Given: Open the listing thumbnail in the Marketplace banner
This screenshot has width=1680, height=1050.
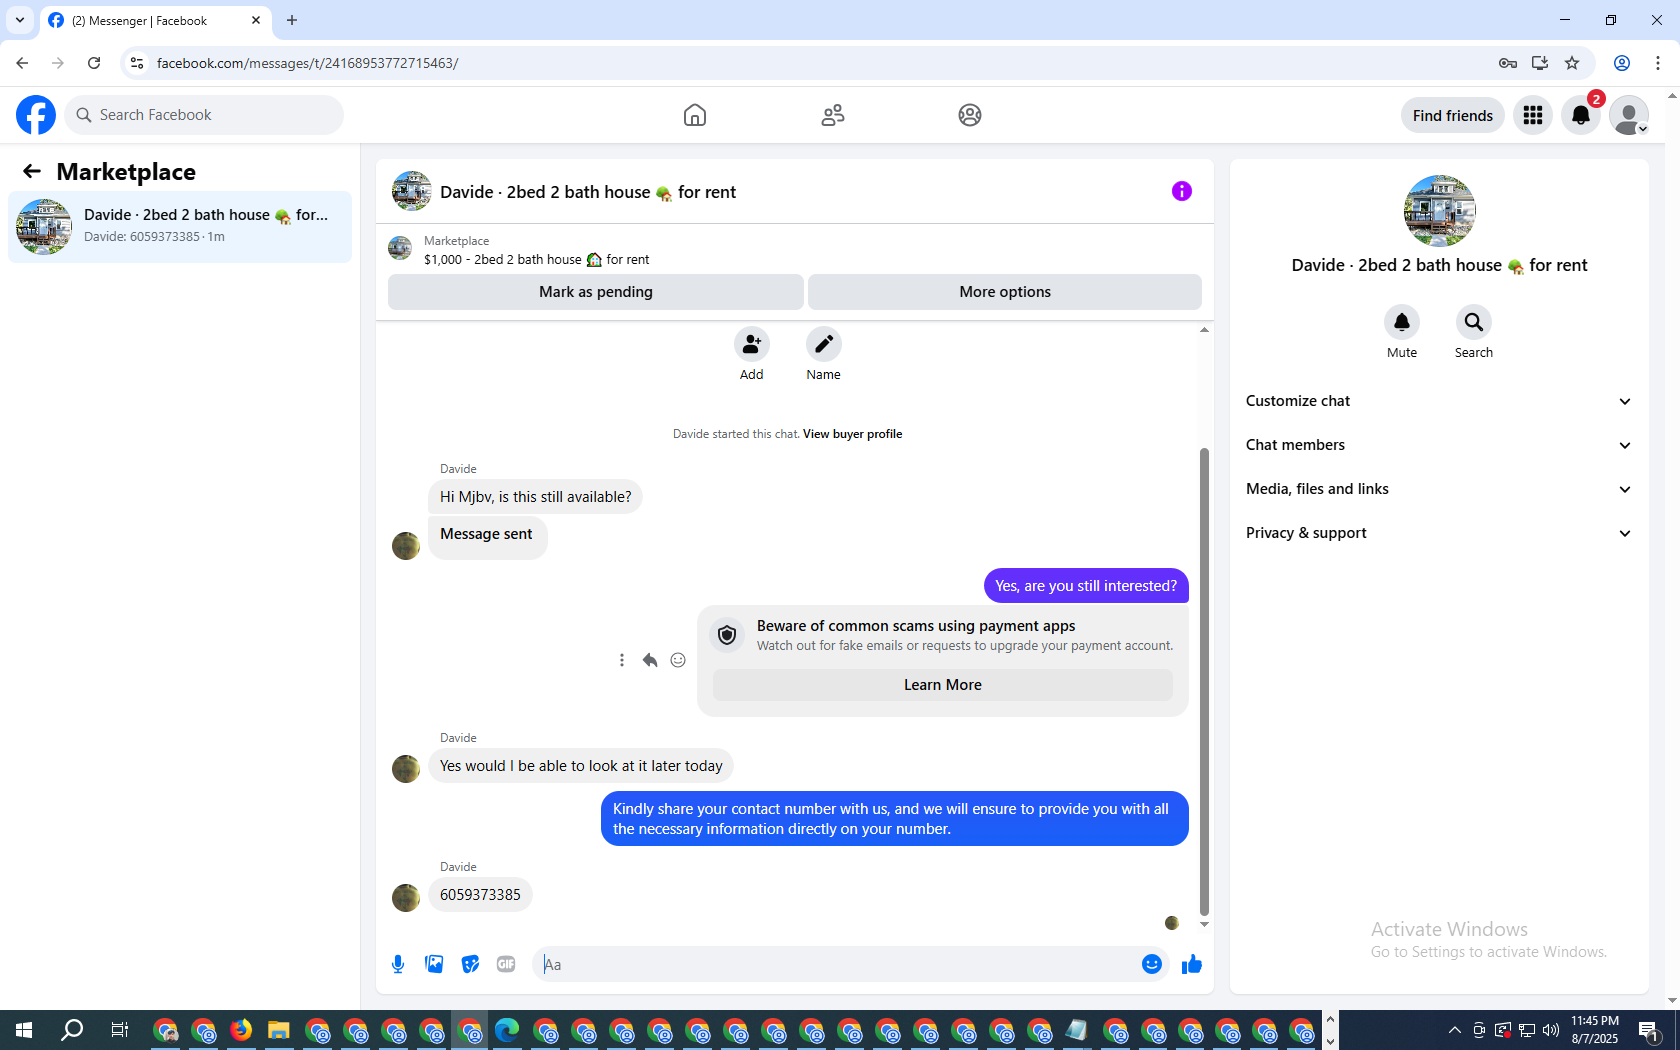Looking at the screenshot, I should (x=400, y=248).
